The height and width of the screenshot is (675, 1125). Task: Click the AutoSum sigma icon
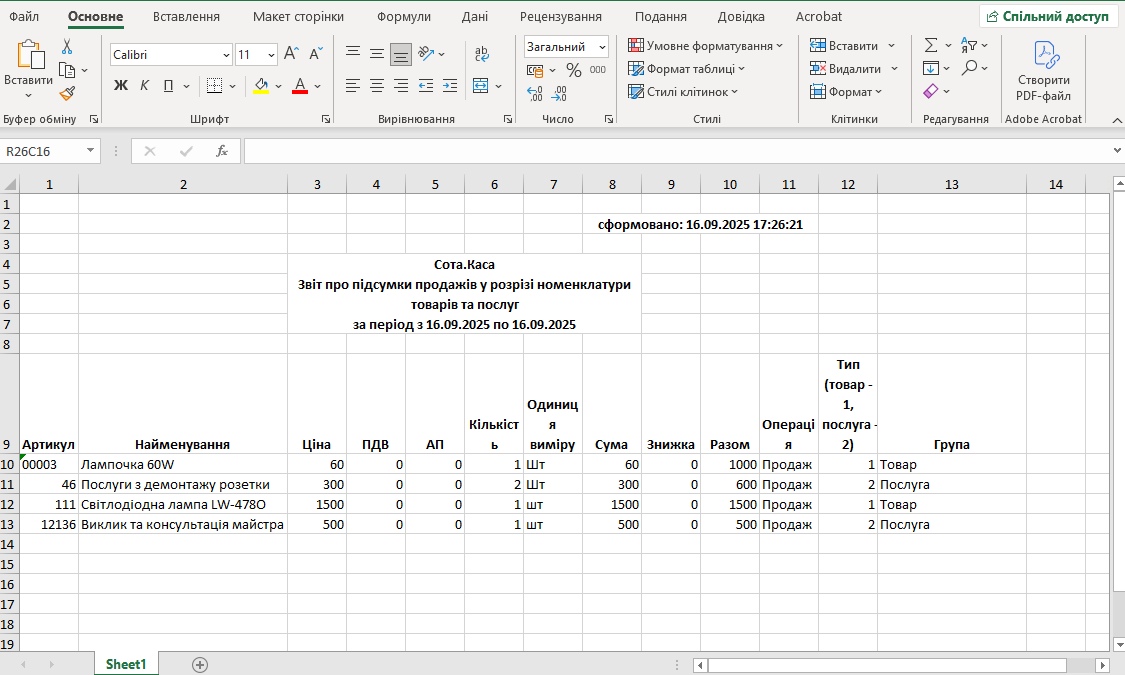pos(931,46)
